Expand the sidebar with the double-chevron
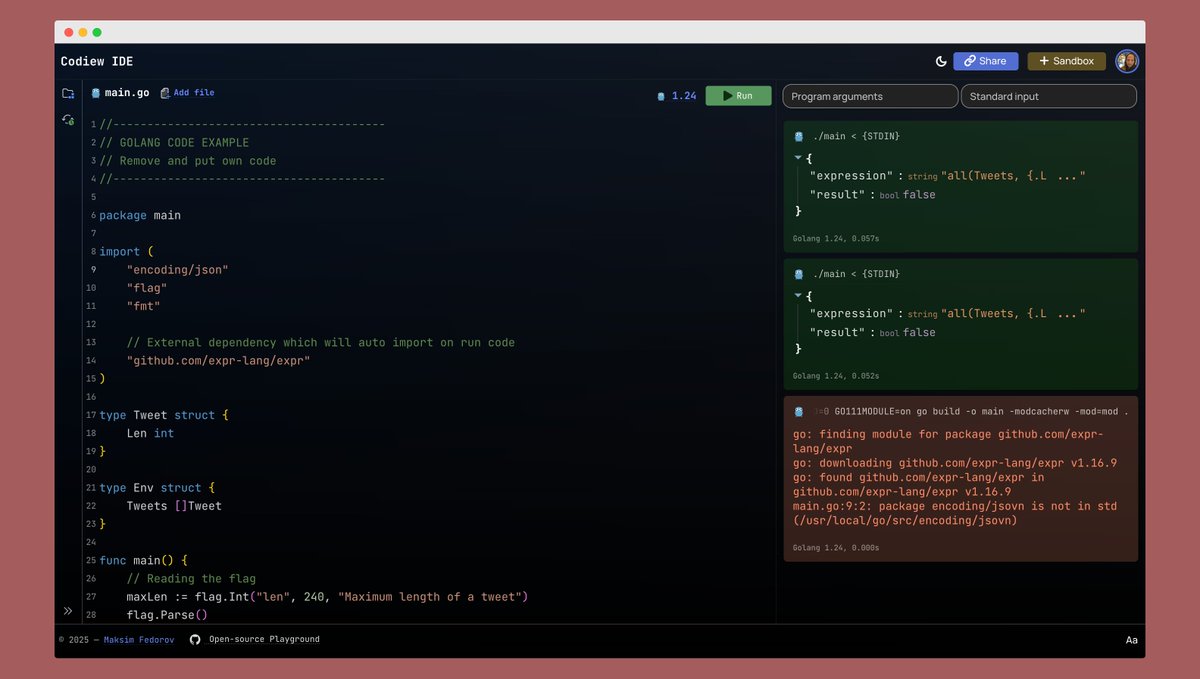Screen dimensions: 1200x679 [x=68, y=610]
